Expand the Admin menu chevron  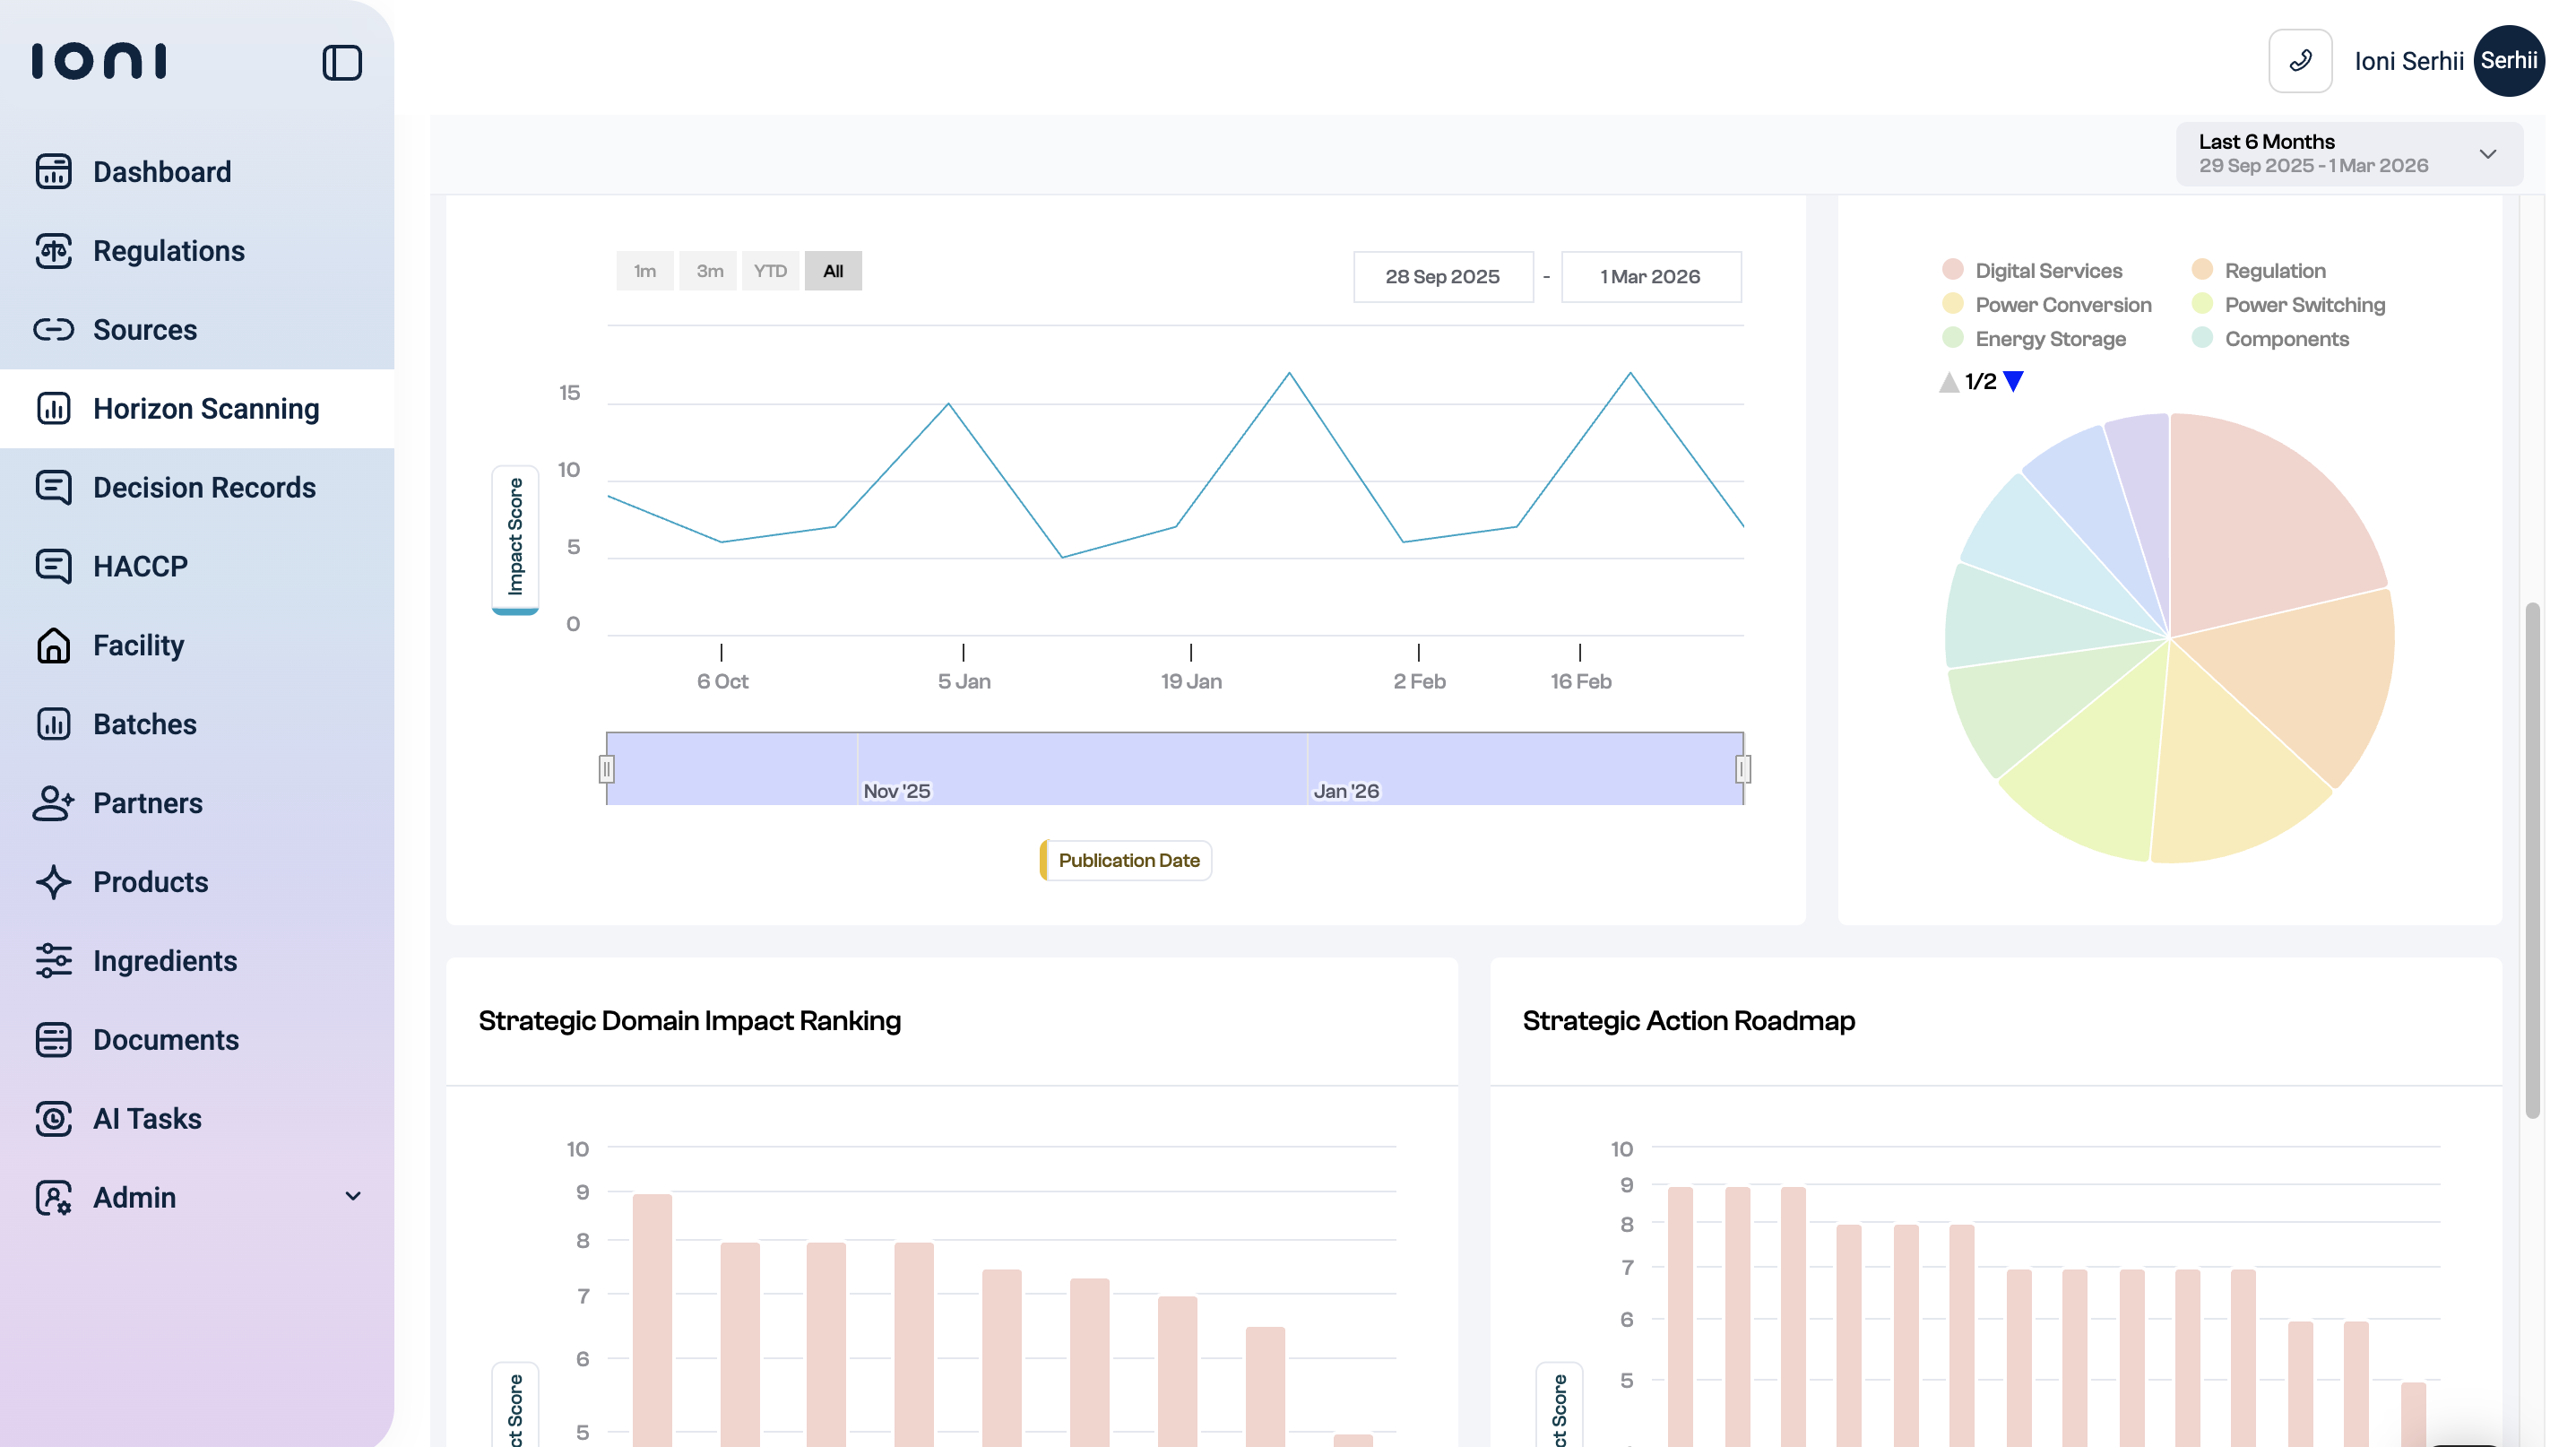pos(353,1197)
